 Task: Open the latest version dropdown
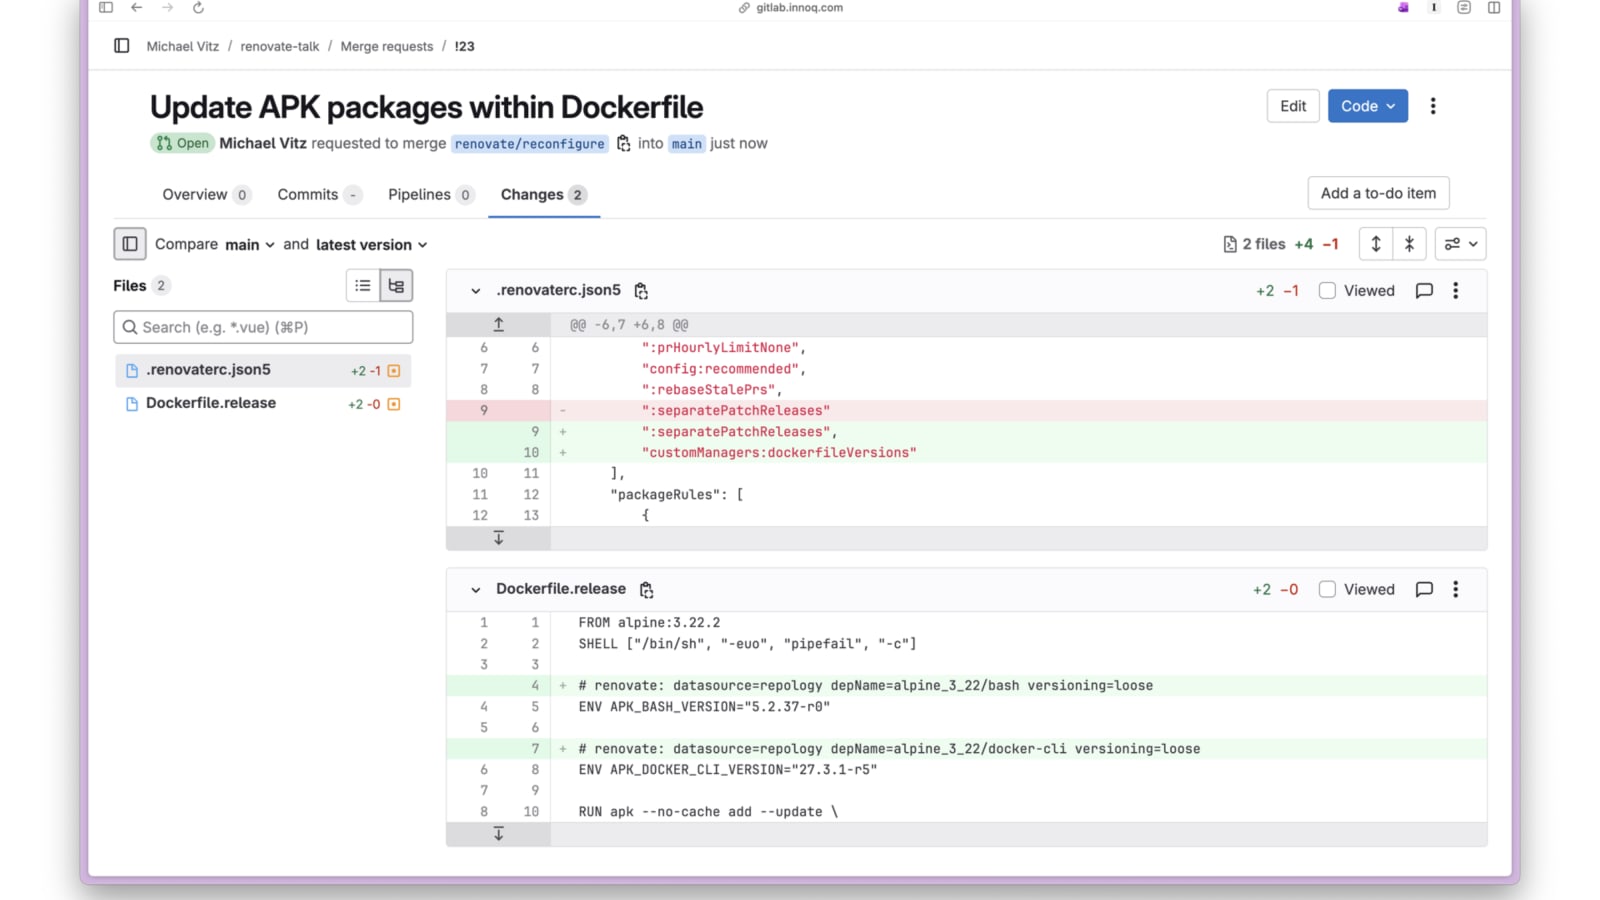tap(372, 245)
